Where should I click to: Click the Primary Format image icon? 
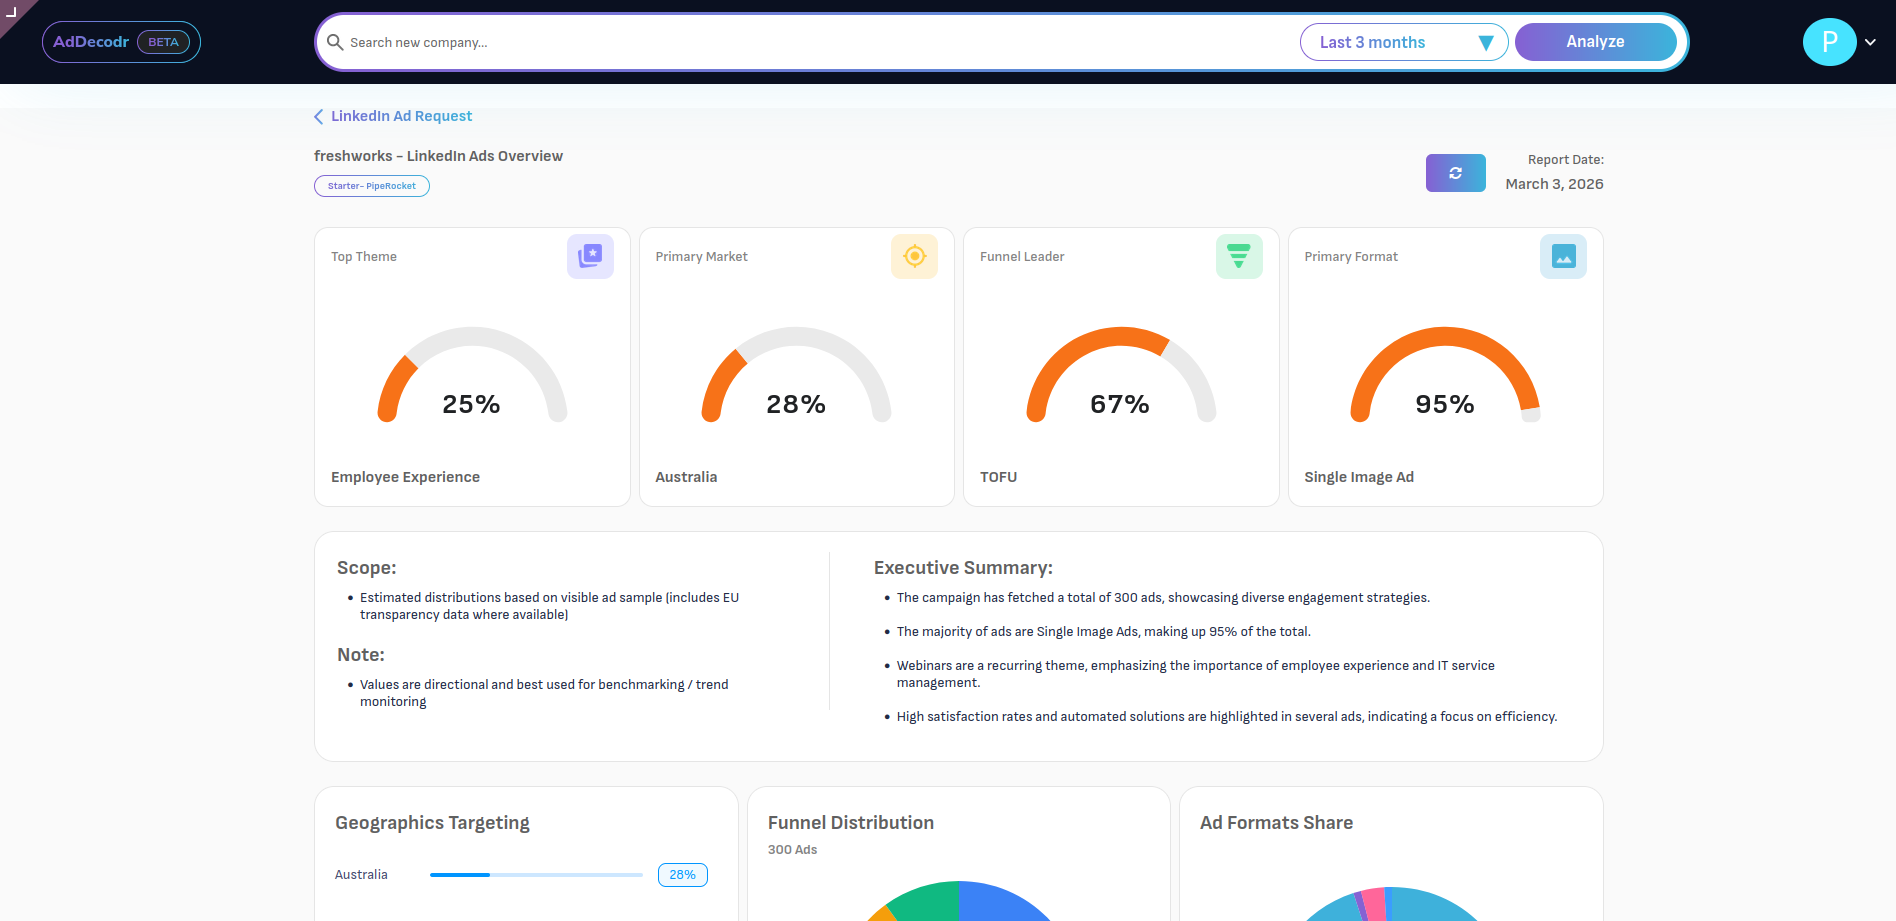1563,256
